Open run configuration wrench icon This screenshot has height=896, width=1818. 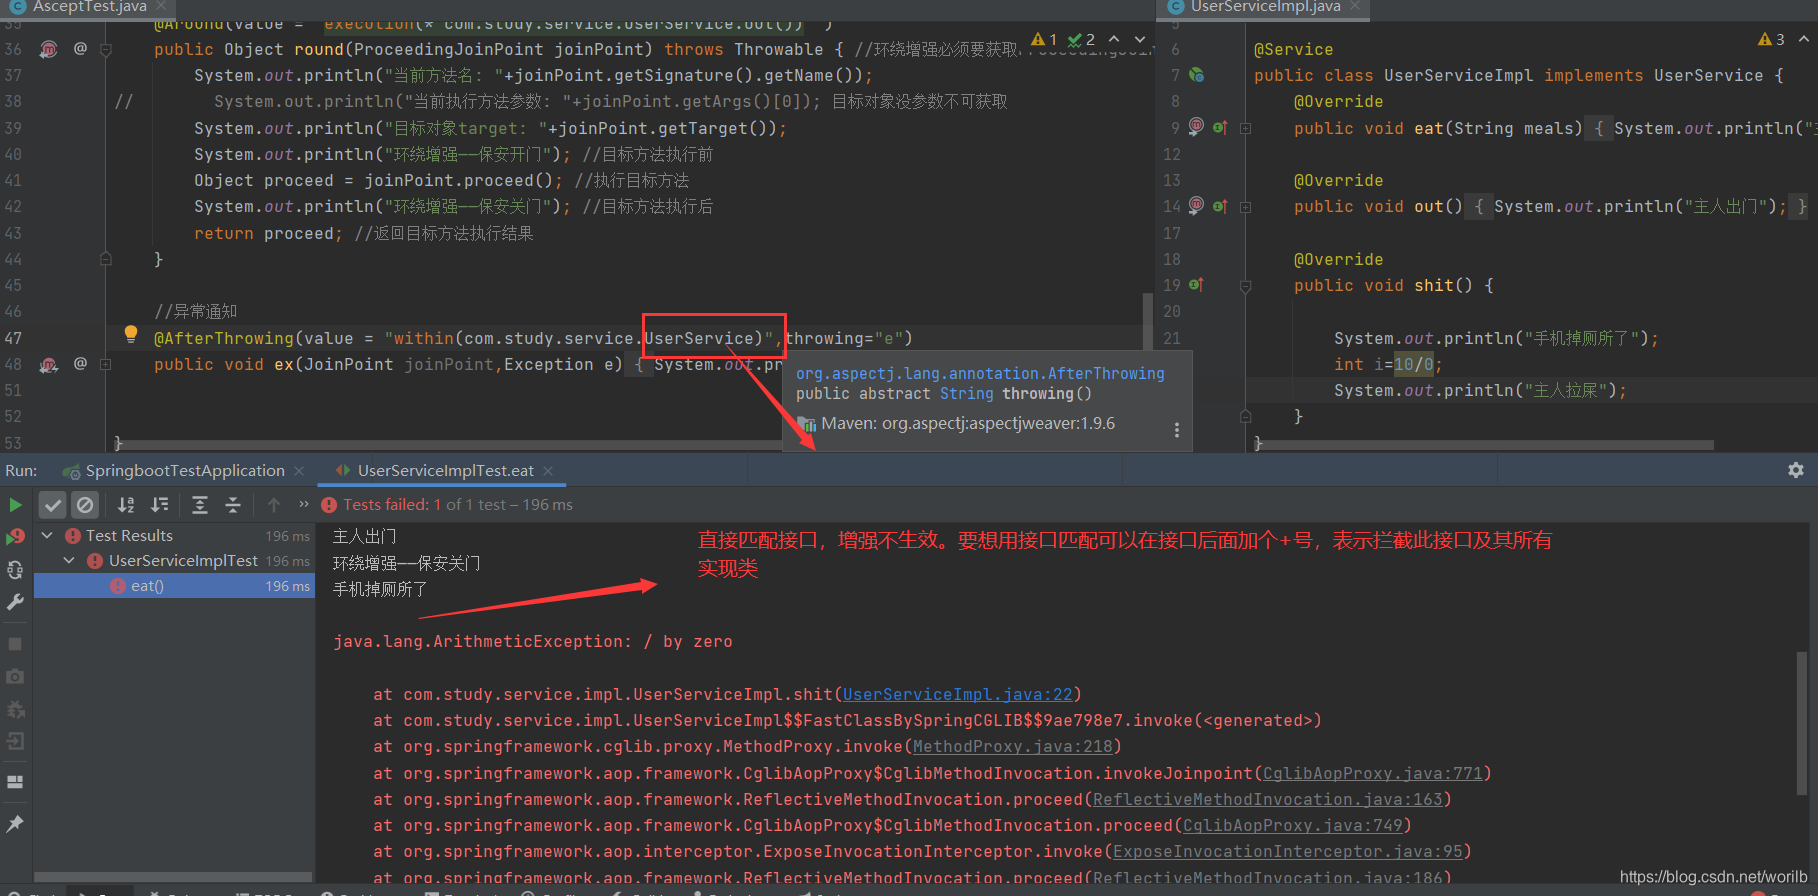pyautogui.click(x=15, y=601)
